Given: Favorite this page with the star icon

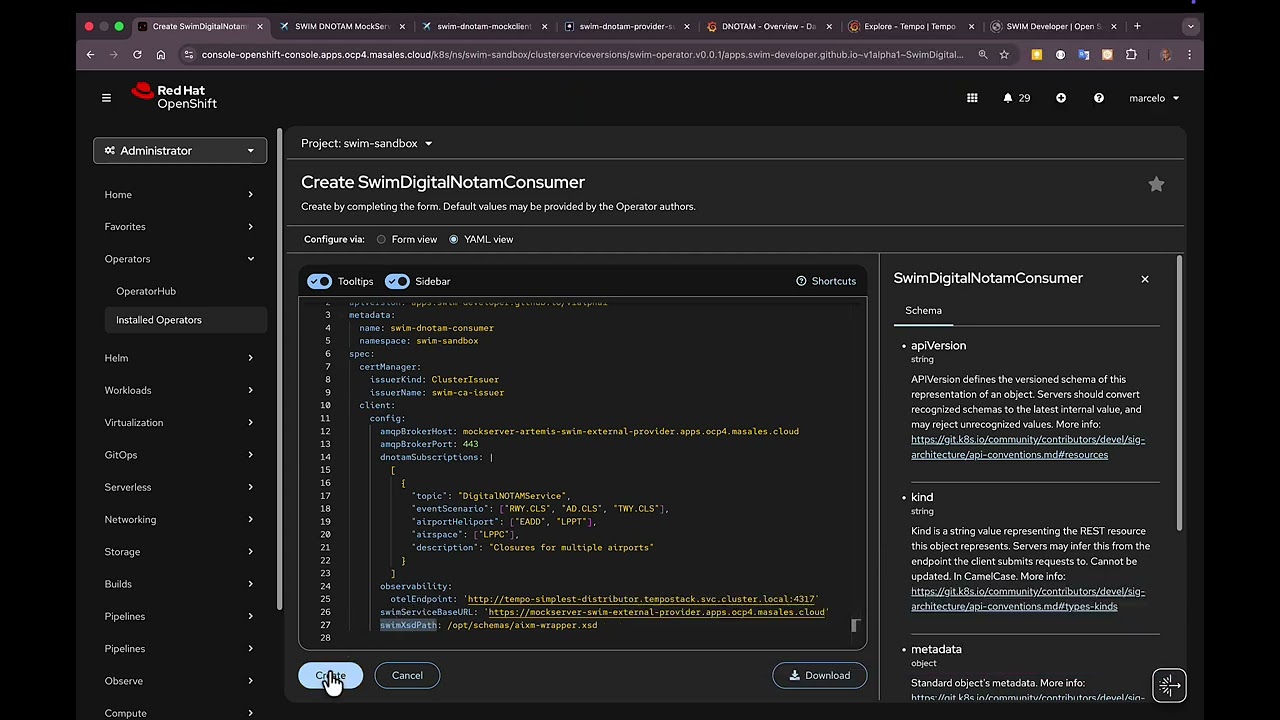Looking at the screenshot, I should 1156,184.
